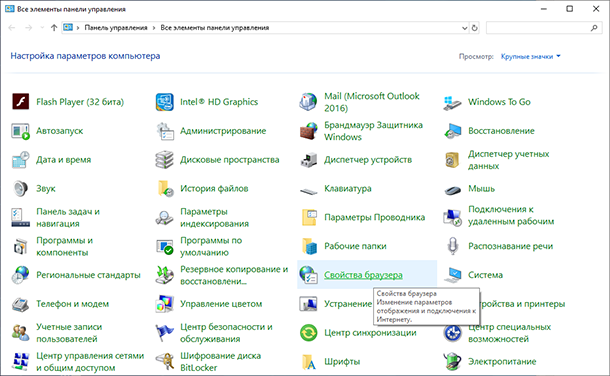Click the search magnifier icon

[x=594, y=28]
